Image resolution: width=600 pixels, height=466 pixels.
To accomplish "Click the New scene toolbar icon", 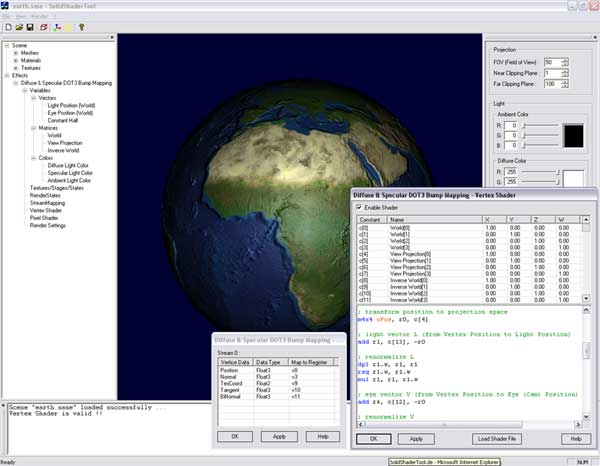I will 8,27.
